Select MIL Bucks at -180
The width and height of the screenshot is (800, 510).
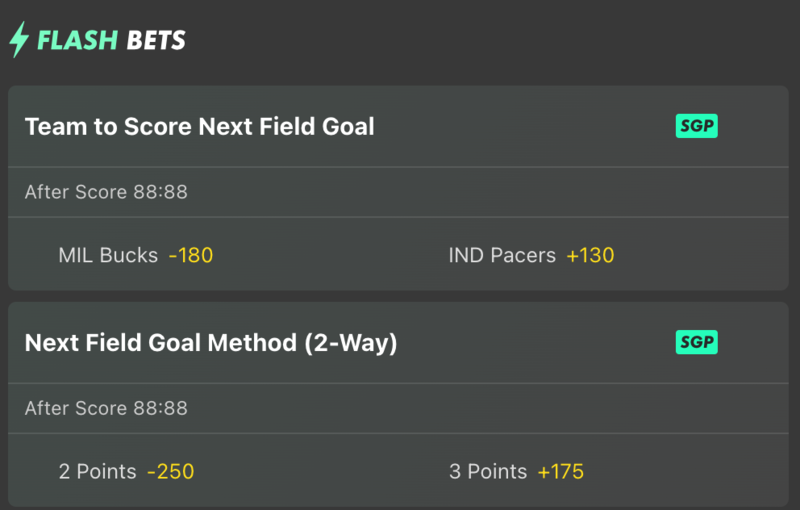(x=136, y=255)
